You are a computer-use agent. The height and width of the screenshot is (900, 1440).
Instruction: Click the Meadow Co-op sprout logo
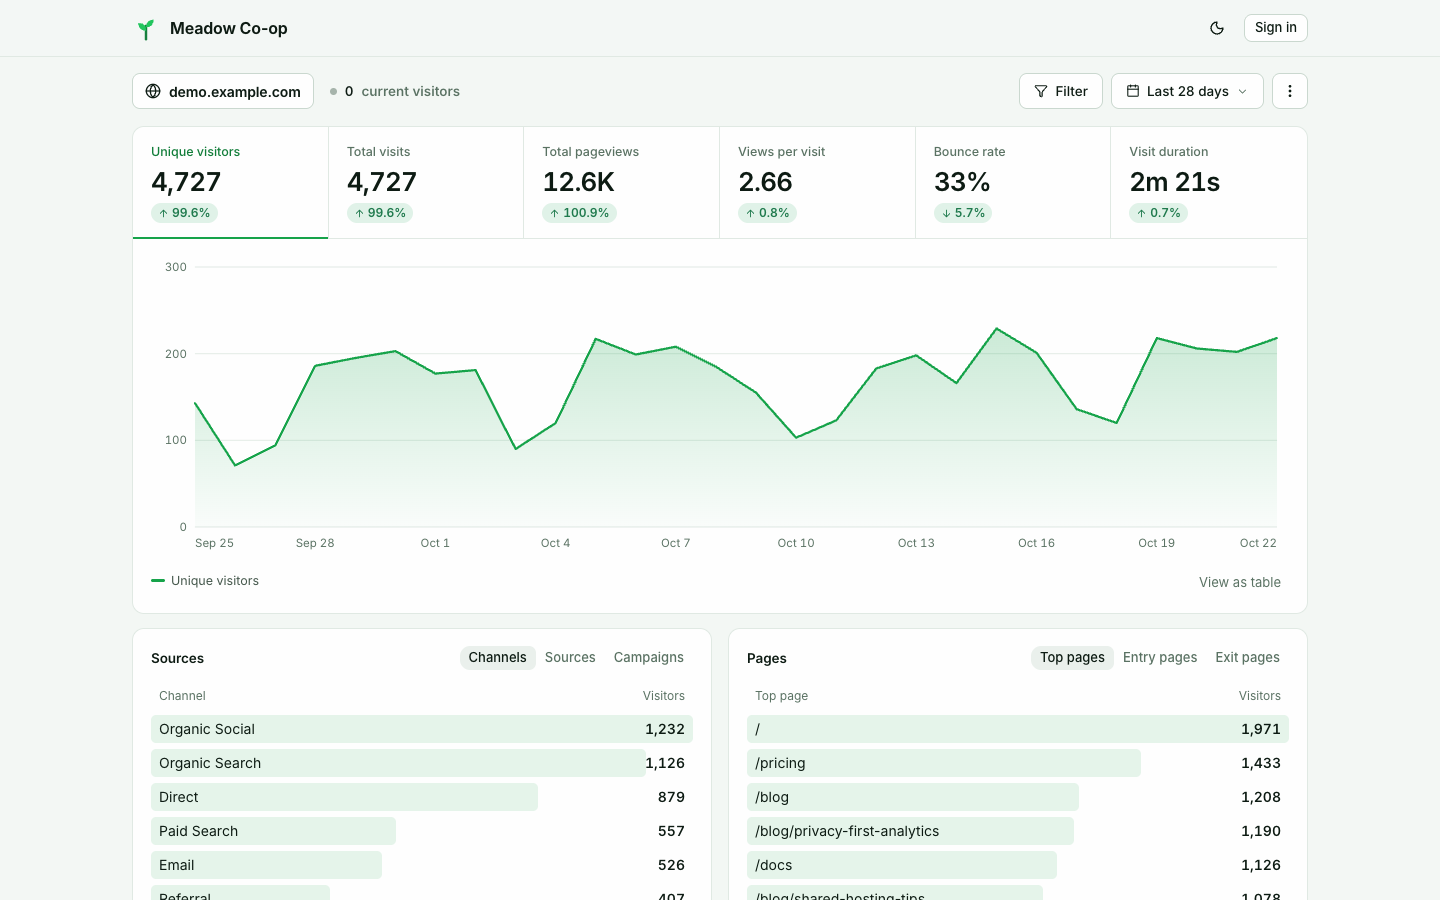click(x=146, y=29)
